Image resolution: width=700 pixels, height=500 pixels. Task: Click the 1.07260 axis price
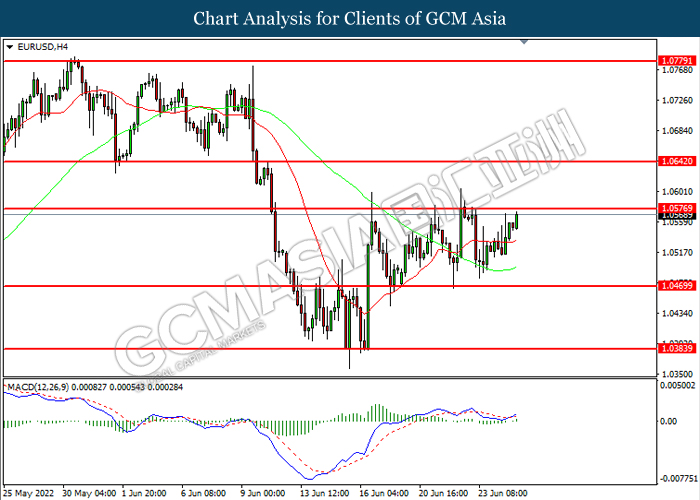[x=678, y=100]
